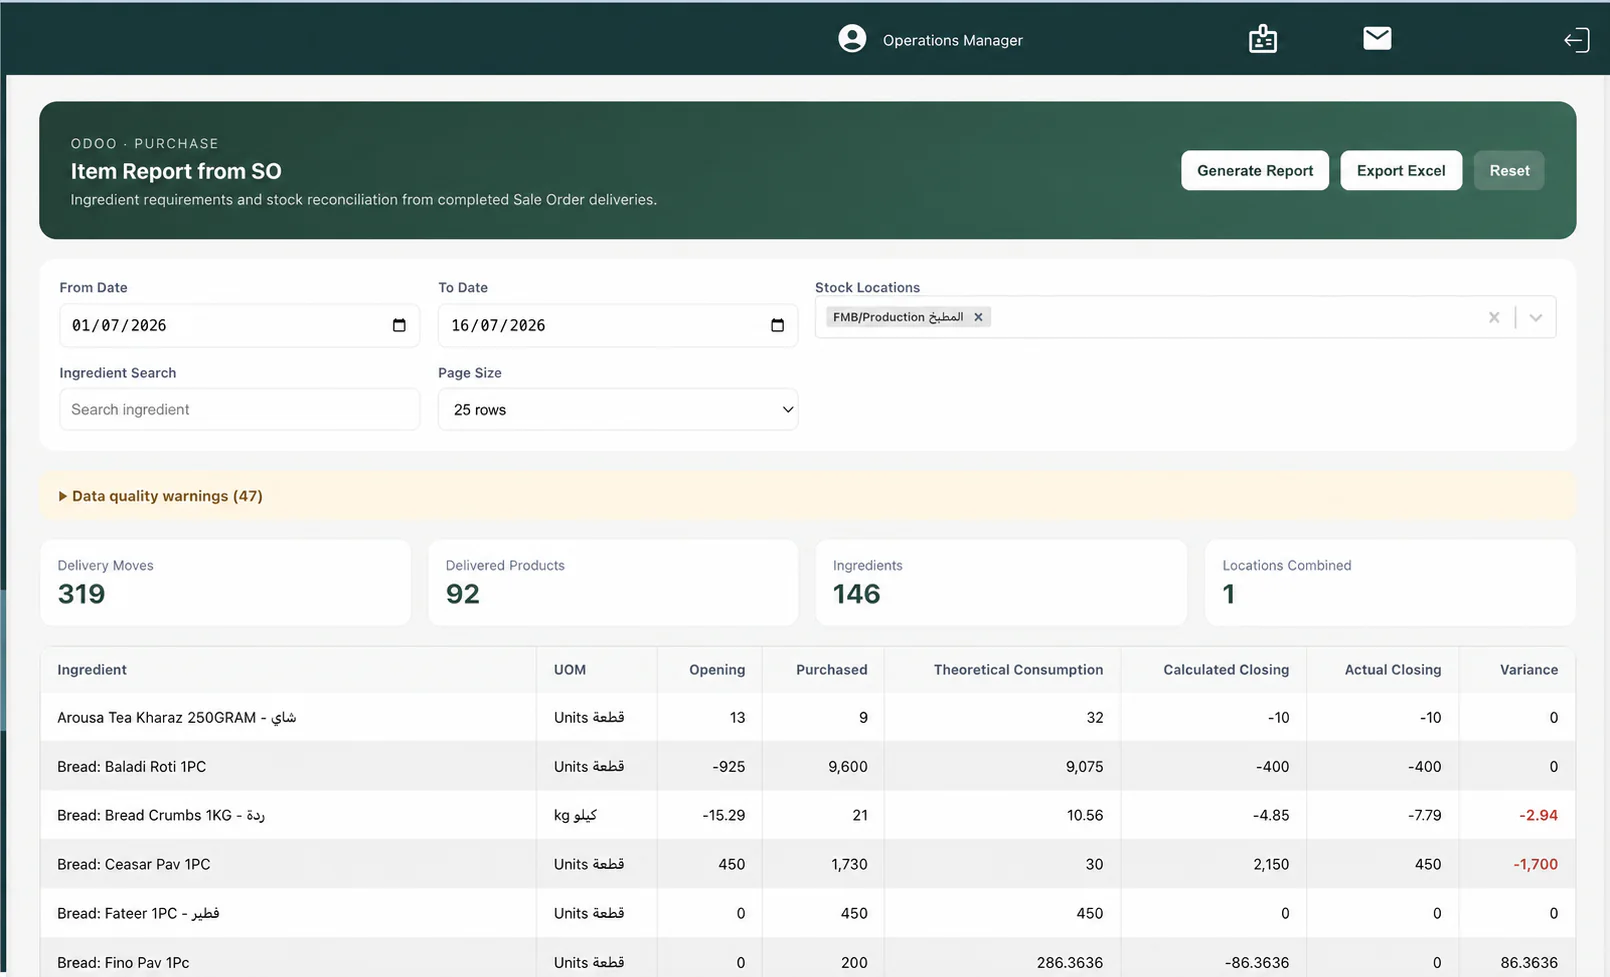Image resolution: width=1610 pixels, height=977 pixels.
Task: Click the Generate Report button
Action: [1255, 170]
